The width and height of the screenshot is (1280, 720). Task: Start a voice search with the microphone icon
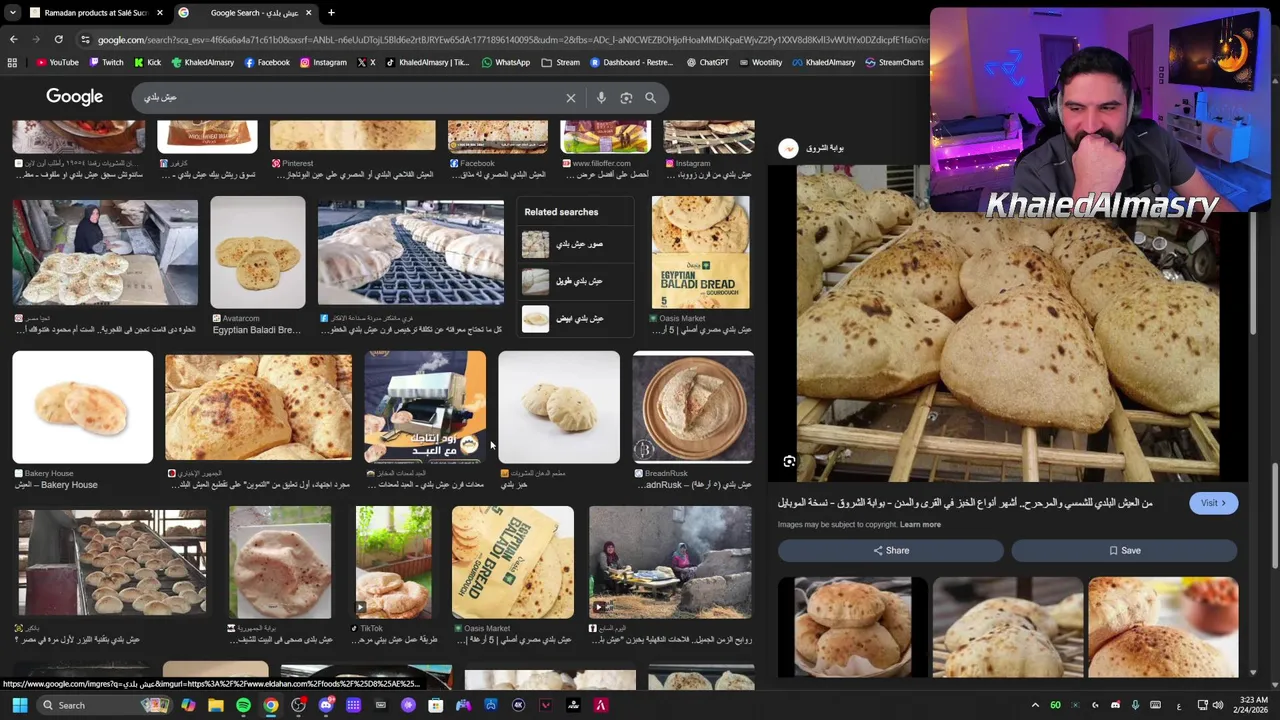tap(601, 98)
